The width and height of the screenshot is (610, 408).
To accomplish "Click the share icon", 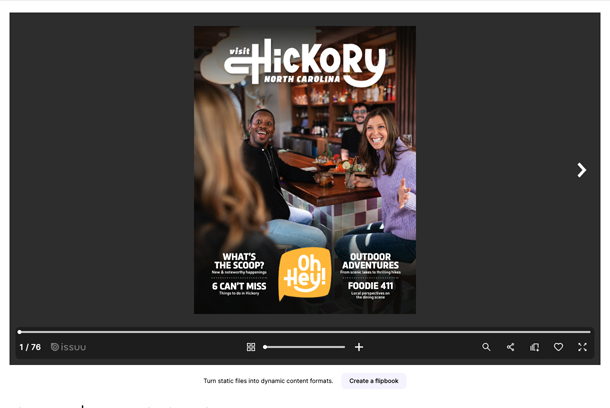I will coord(510,347).
